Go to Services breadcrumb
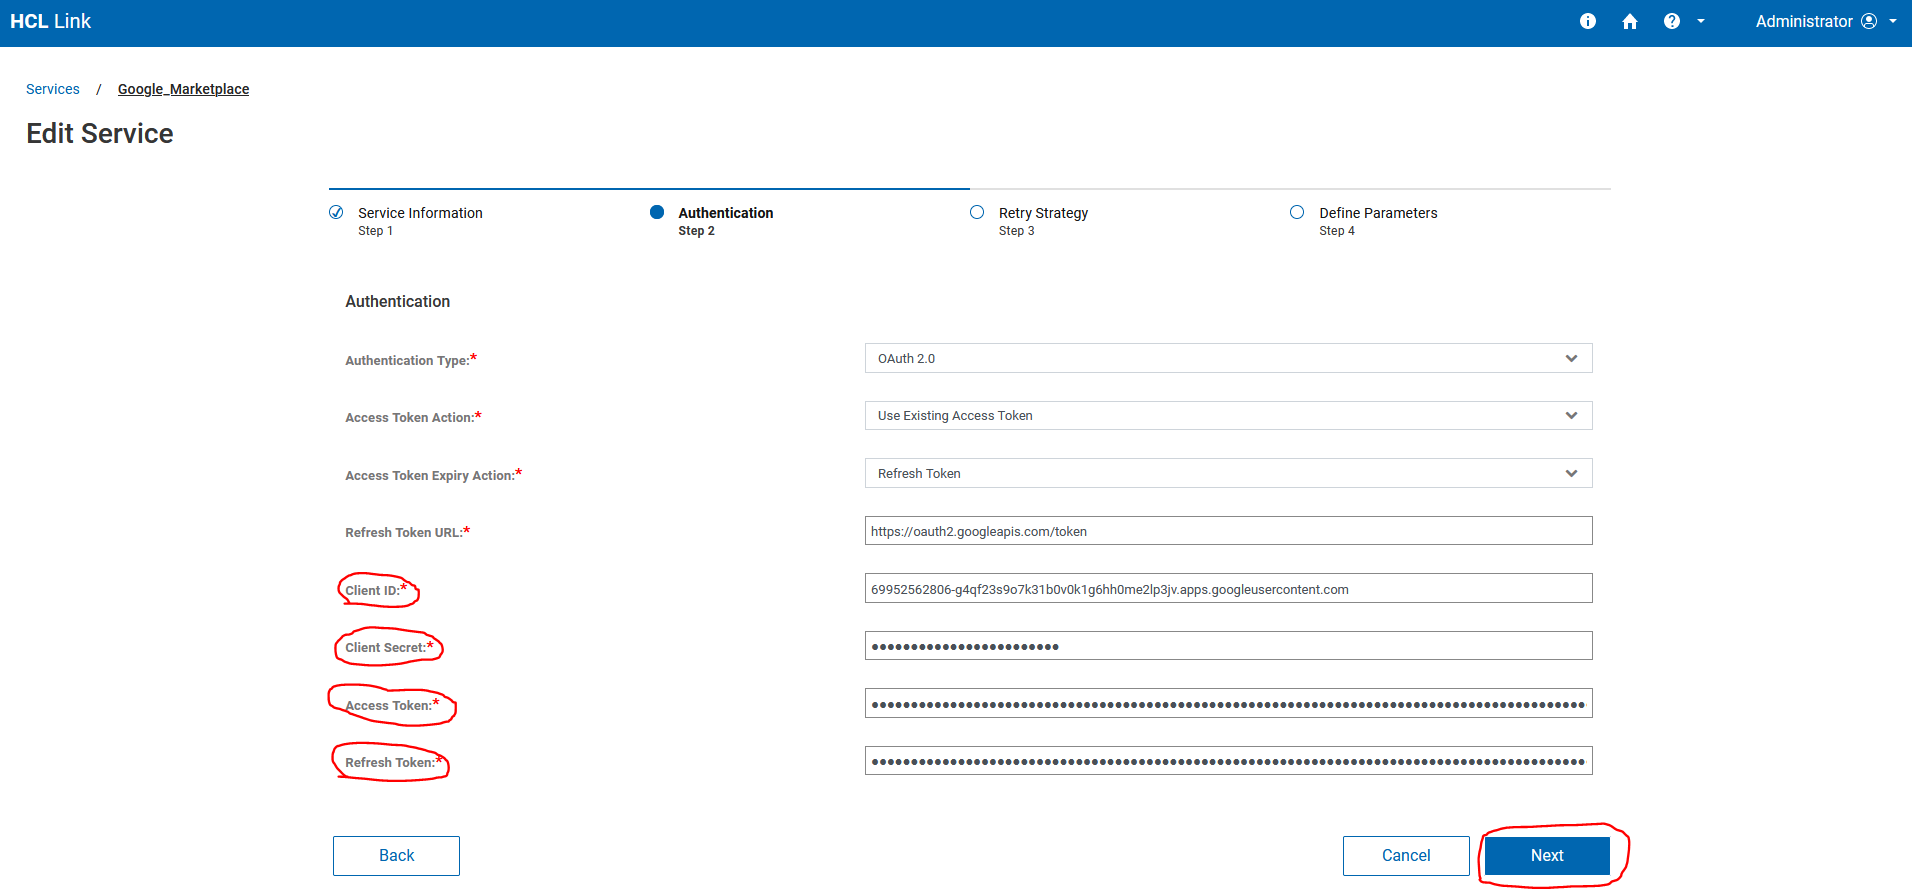This screenshot has height=889, width=1912. coord(53,89)
